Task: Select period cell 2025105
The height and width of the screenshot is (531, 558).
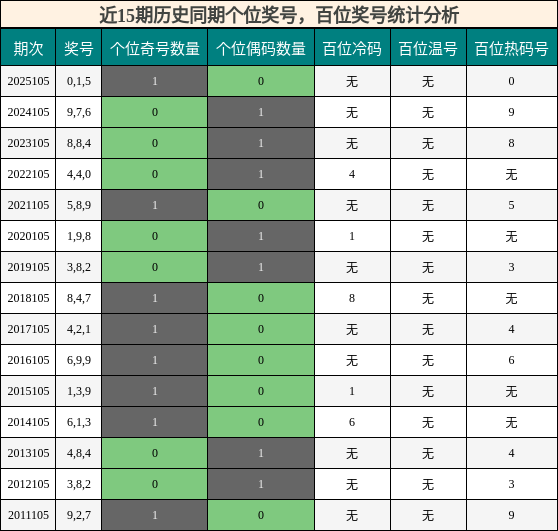Action: 28,81
